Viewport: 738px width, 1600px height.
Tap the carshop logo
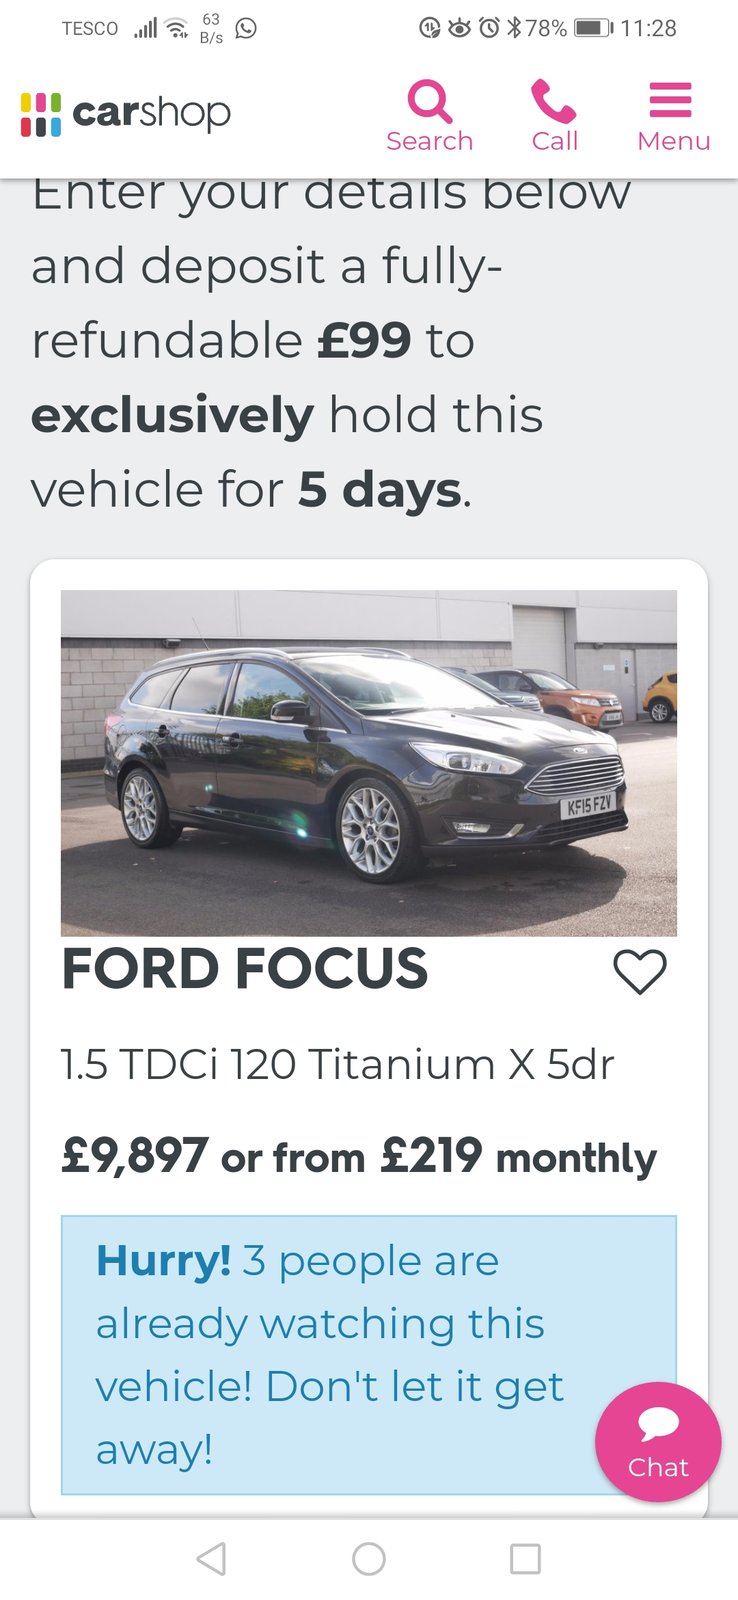pyautogui.click(x=126, y=113)
